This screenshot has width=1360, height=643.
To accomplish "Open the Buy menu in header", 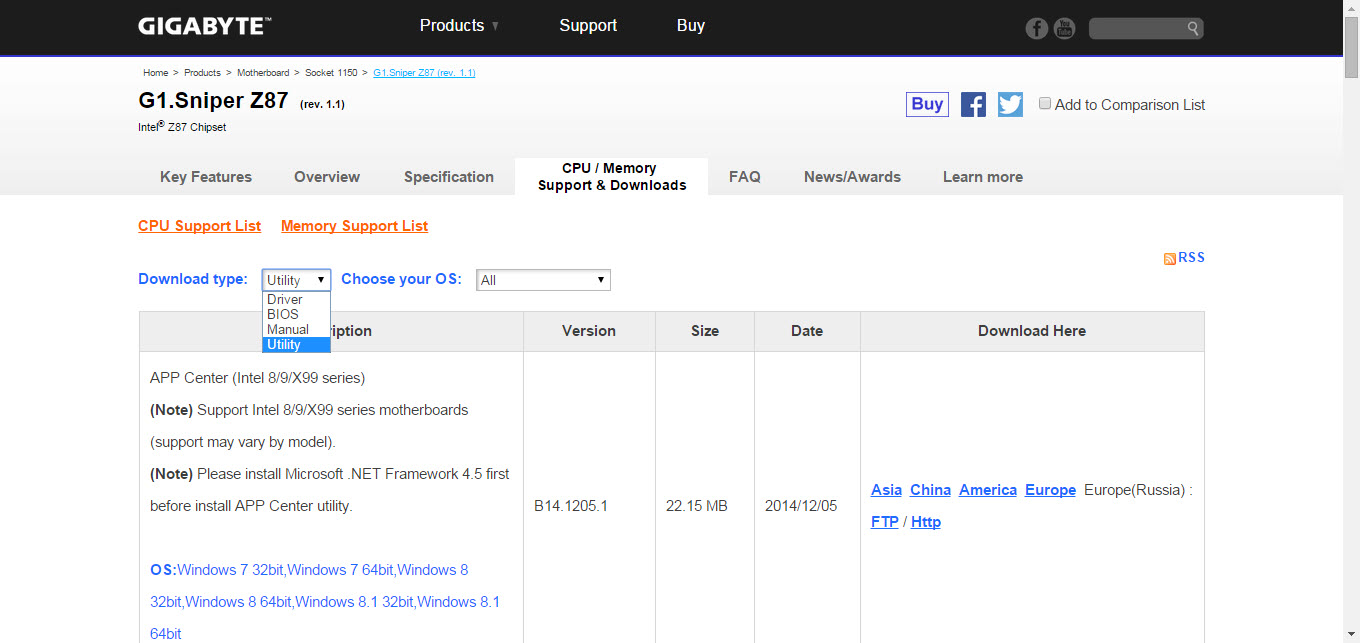I will pyautogui.click(x=691, y=26).
